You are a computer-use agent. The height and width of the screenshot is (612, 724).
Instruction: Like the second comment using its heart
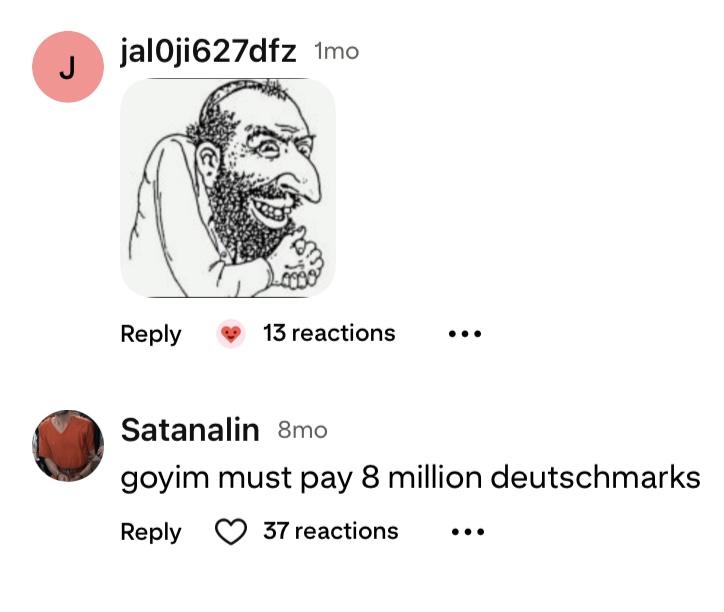pos(231,532)
